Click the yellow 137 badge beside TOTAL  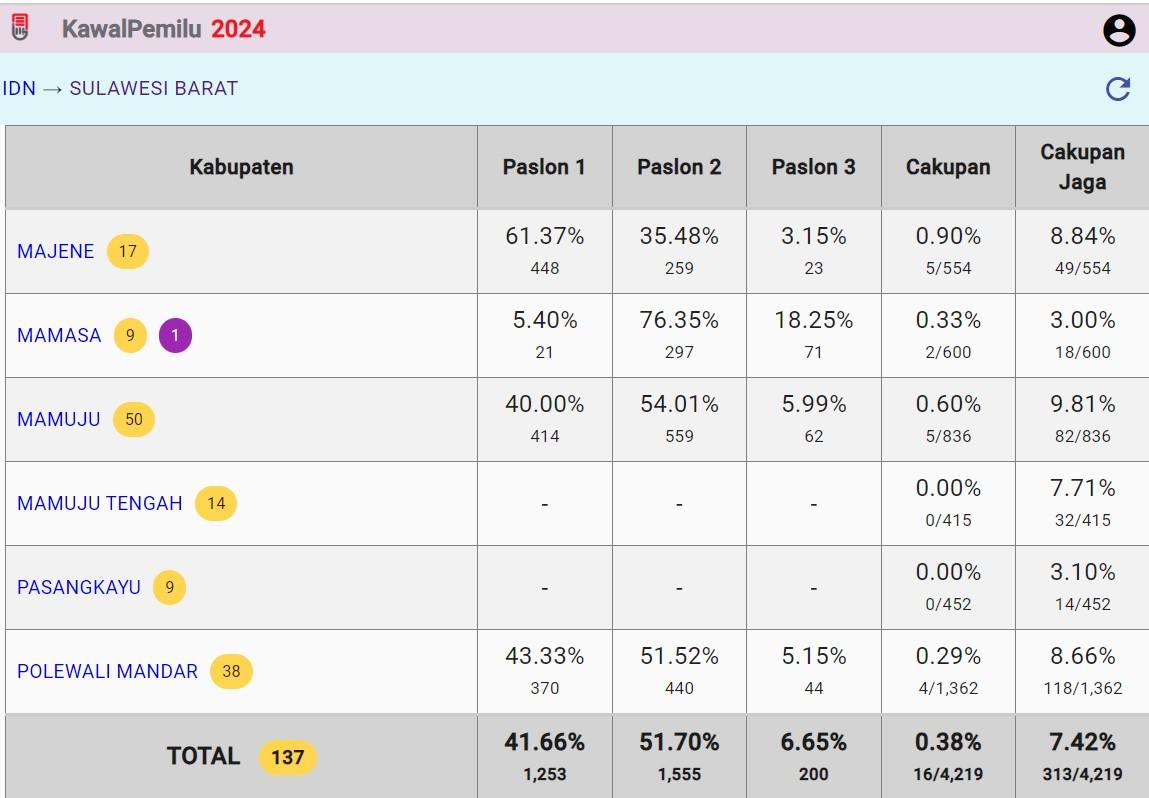tap(287, 757)
